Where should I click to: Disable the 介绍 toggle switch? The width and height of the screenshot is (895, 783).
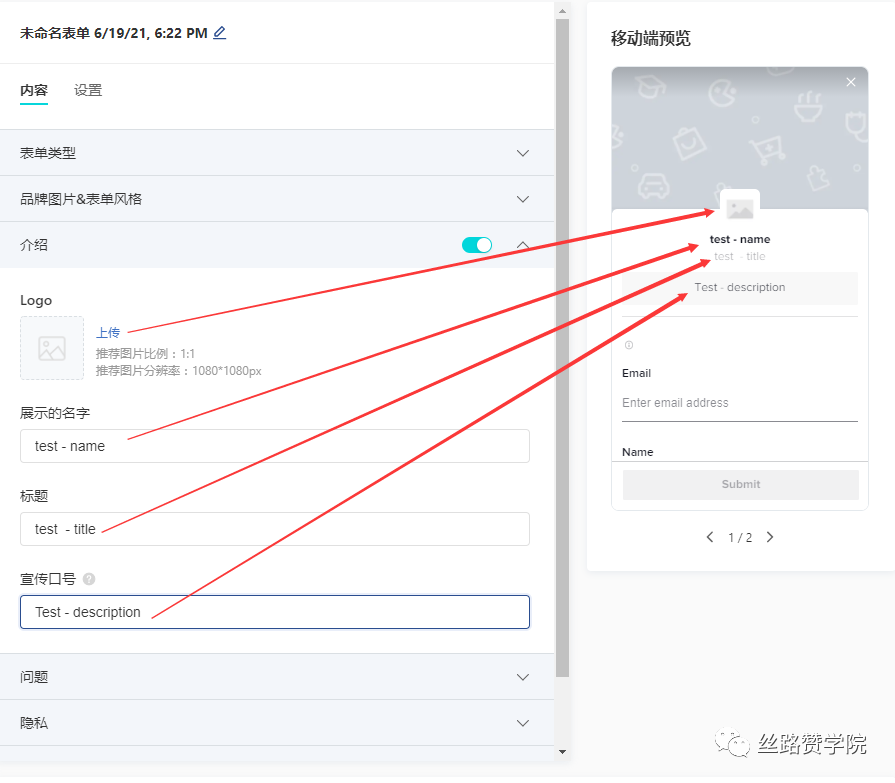477,244
